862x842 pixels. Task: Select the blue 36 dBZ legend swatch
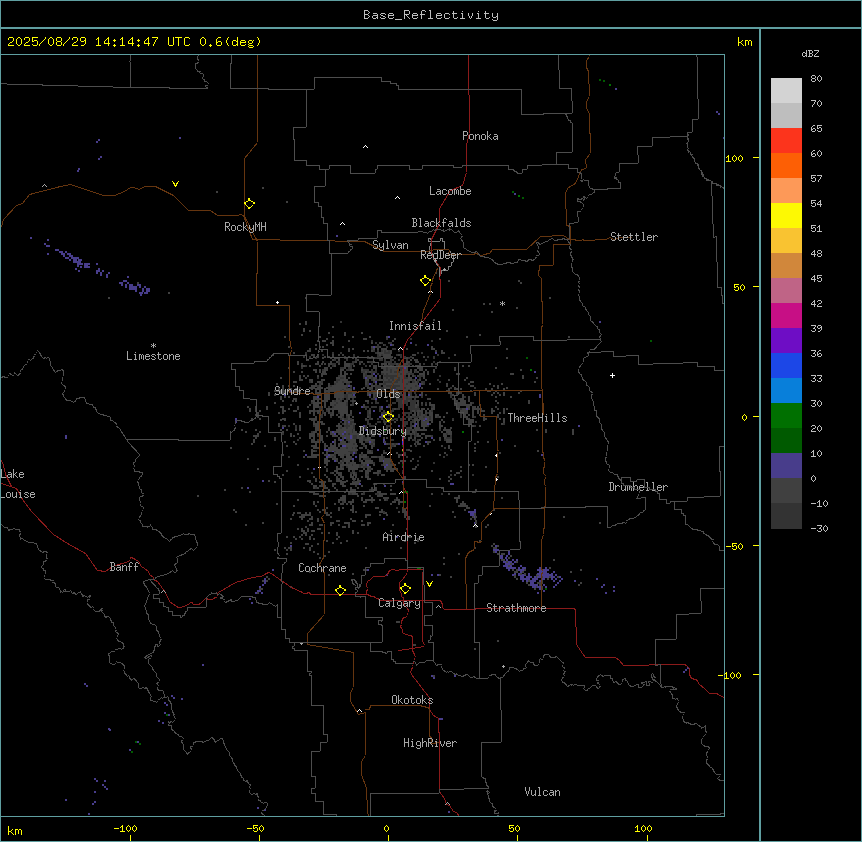pos(786,365)
